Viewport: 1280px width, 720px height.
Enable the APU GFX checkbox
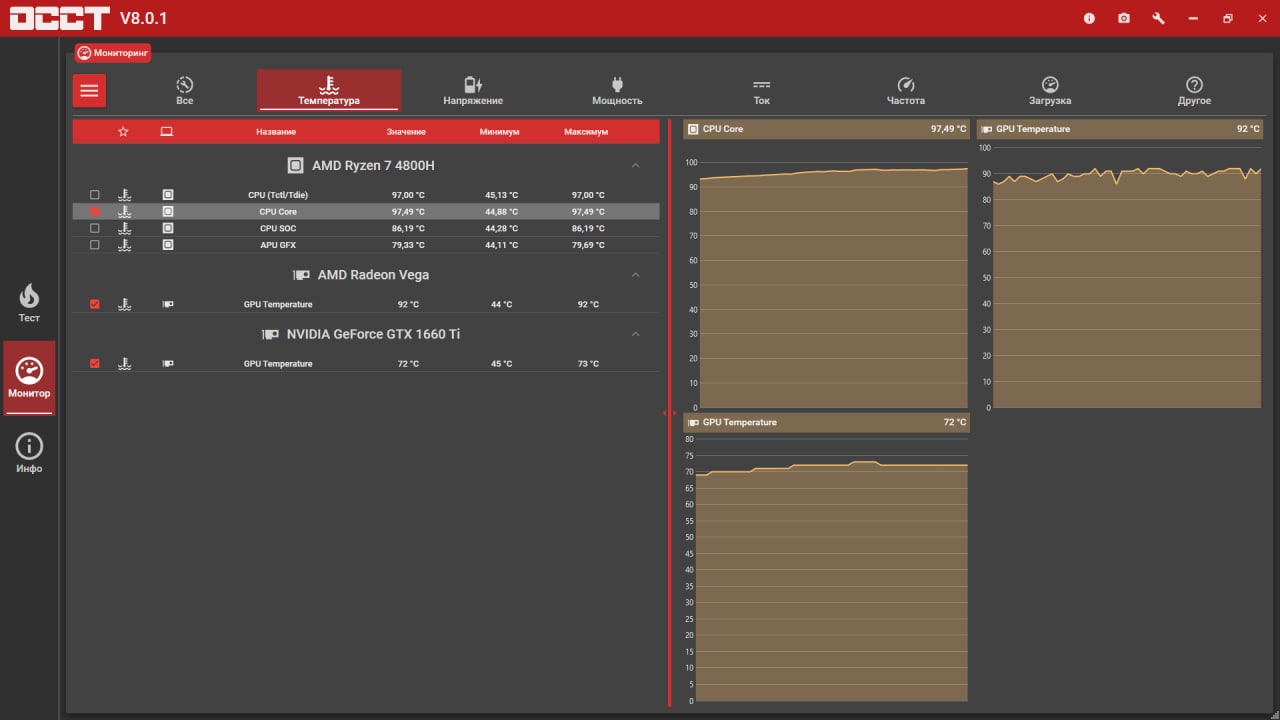[x=95, y=245]
